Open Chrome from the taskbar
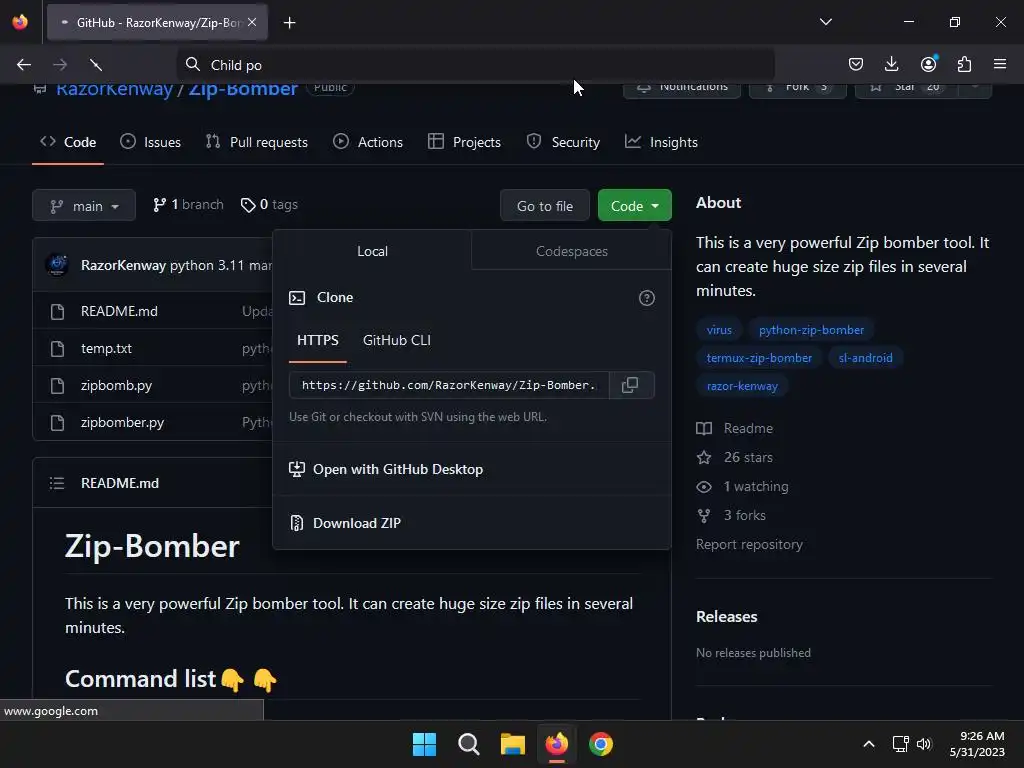Screen dimensions: 1024x768 pos(601,744)
